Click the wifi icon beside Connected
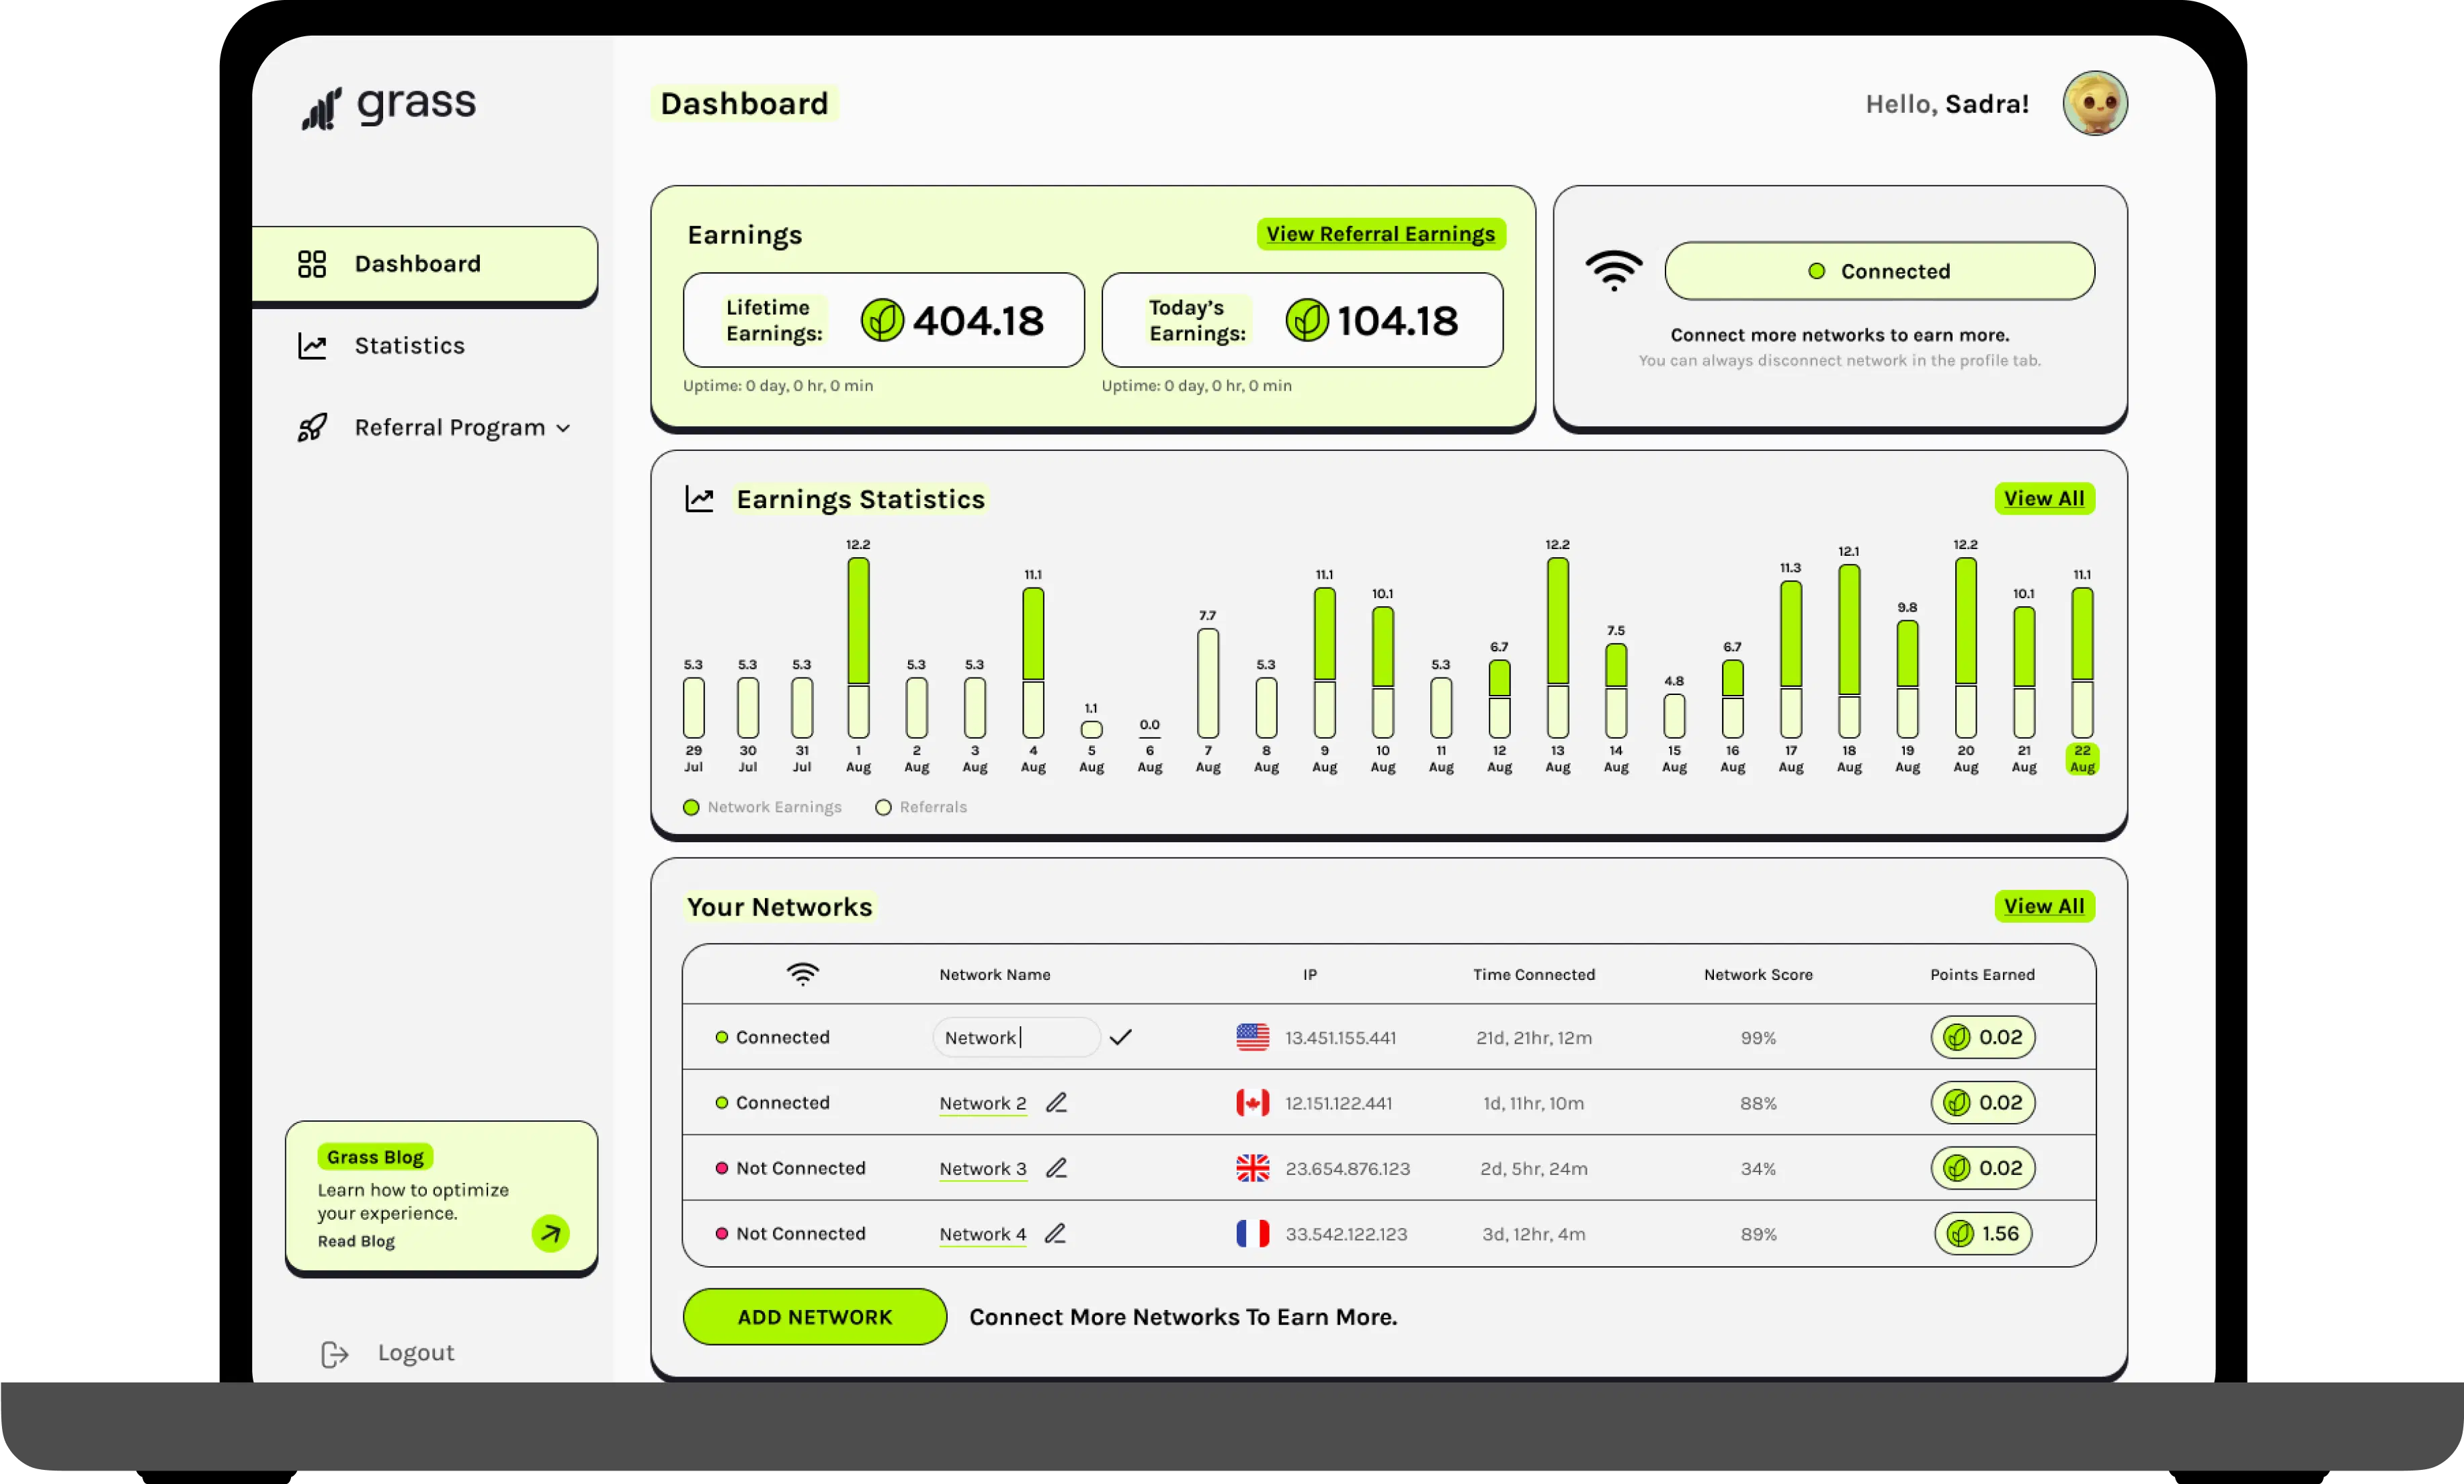This screenshot has width=2464, height=1484. [x=1613, y=270]
